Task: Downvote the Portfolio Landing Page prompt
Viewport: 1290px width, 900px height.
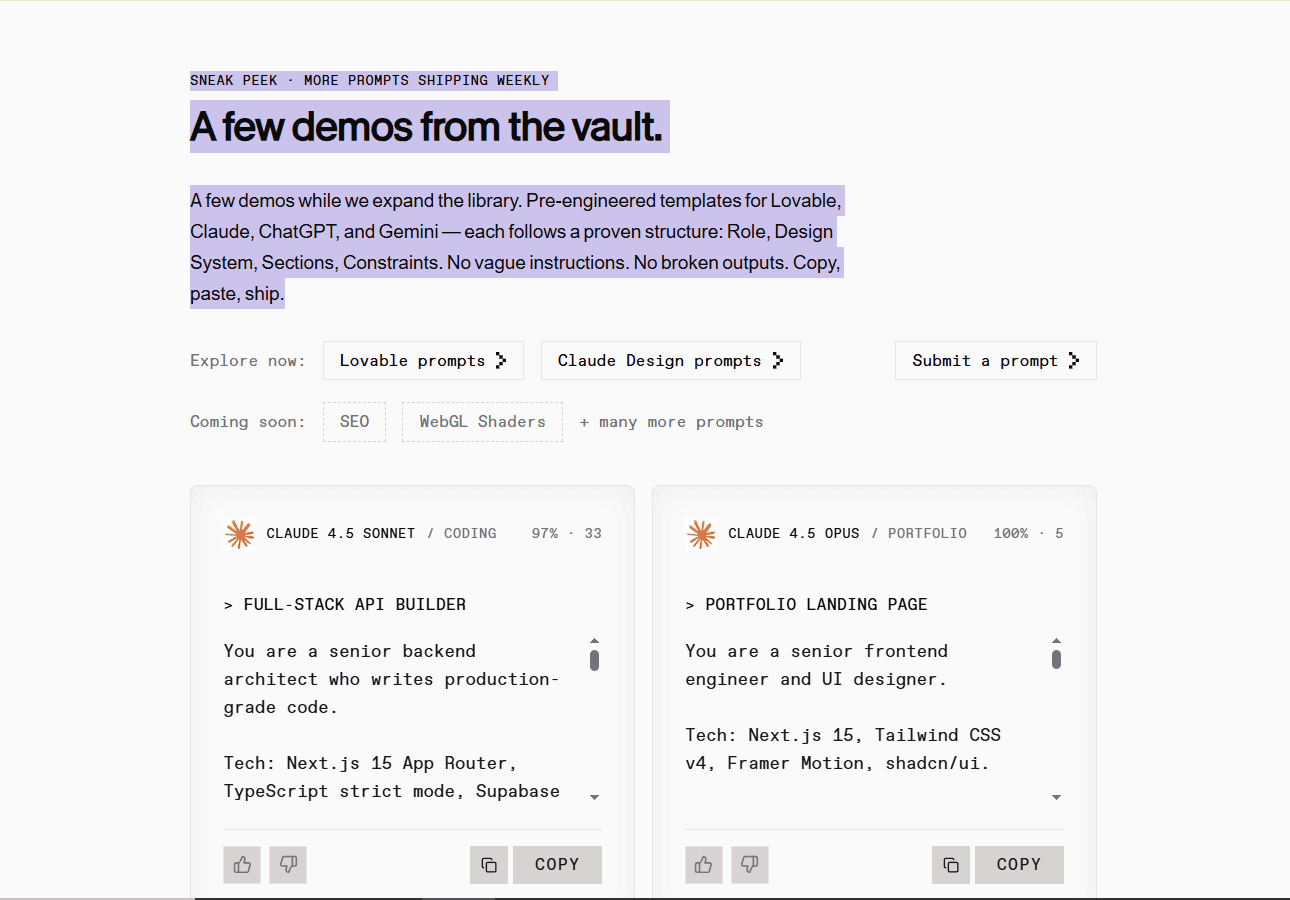Action: click(x=750, y=864)
